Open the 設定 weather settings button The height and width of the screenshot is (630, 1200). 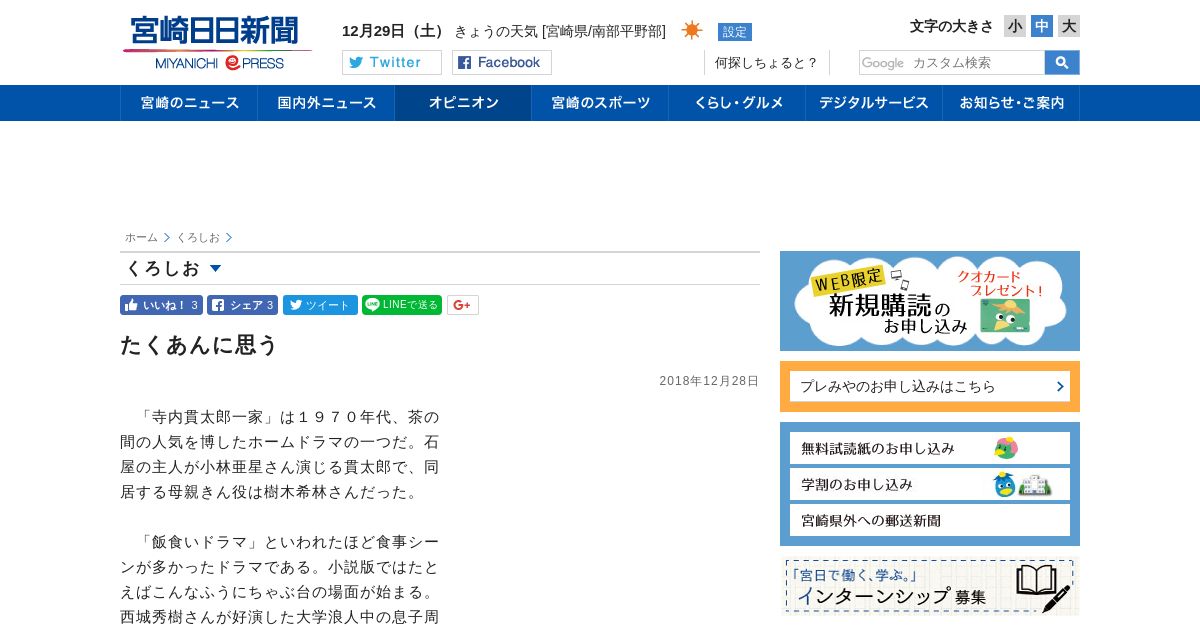click(735, 32)
